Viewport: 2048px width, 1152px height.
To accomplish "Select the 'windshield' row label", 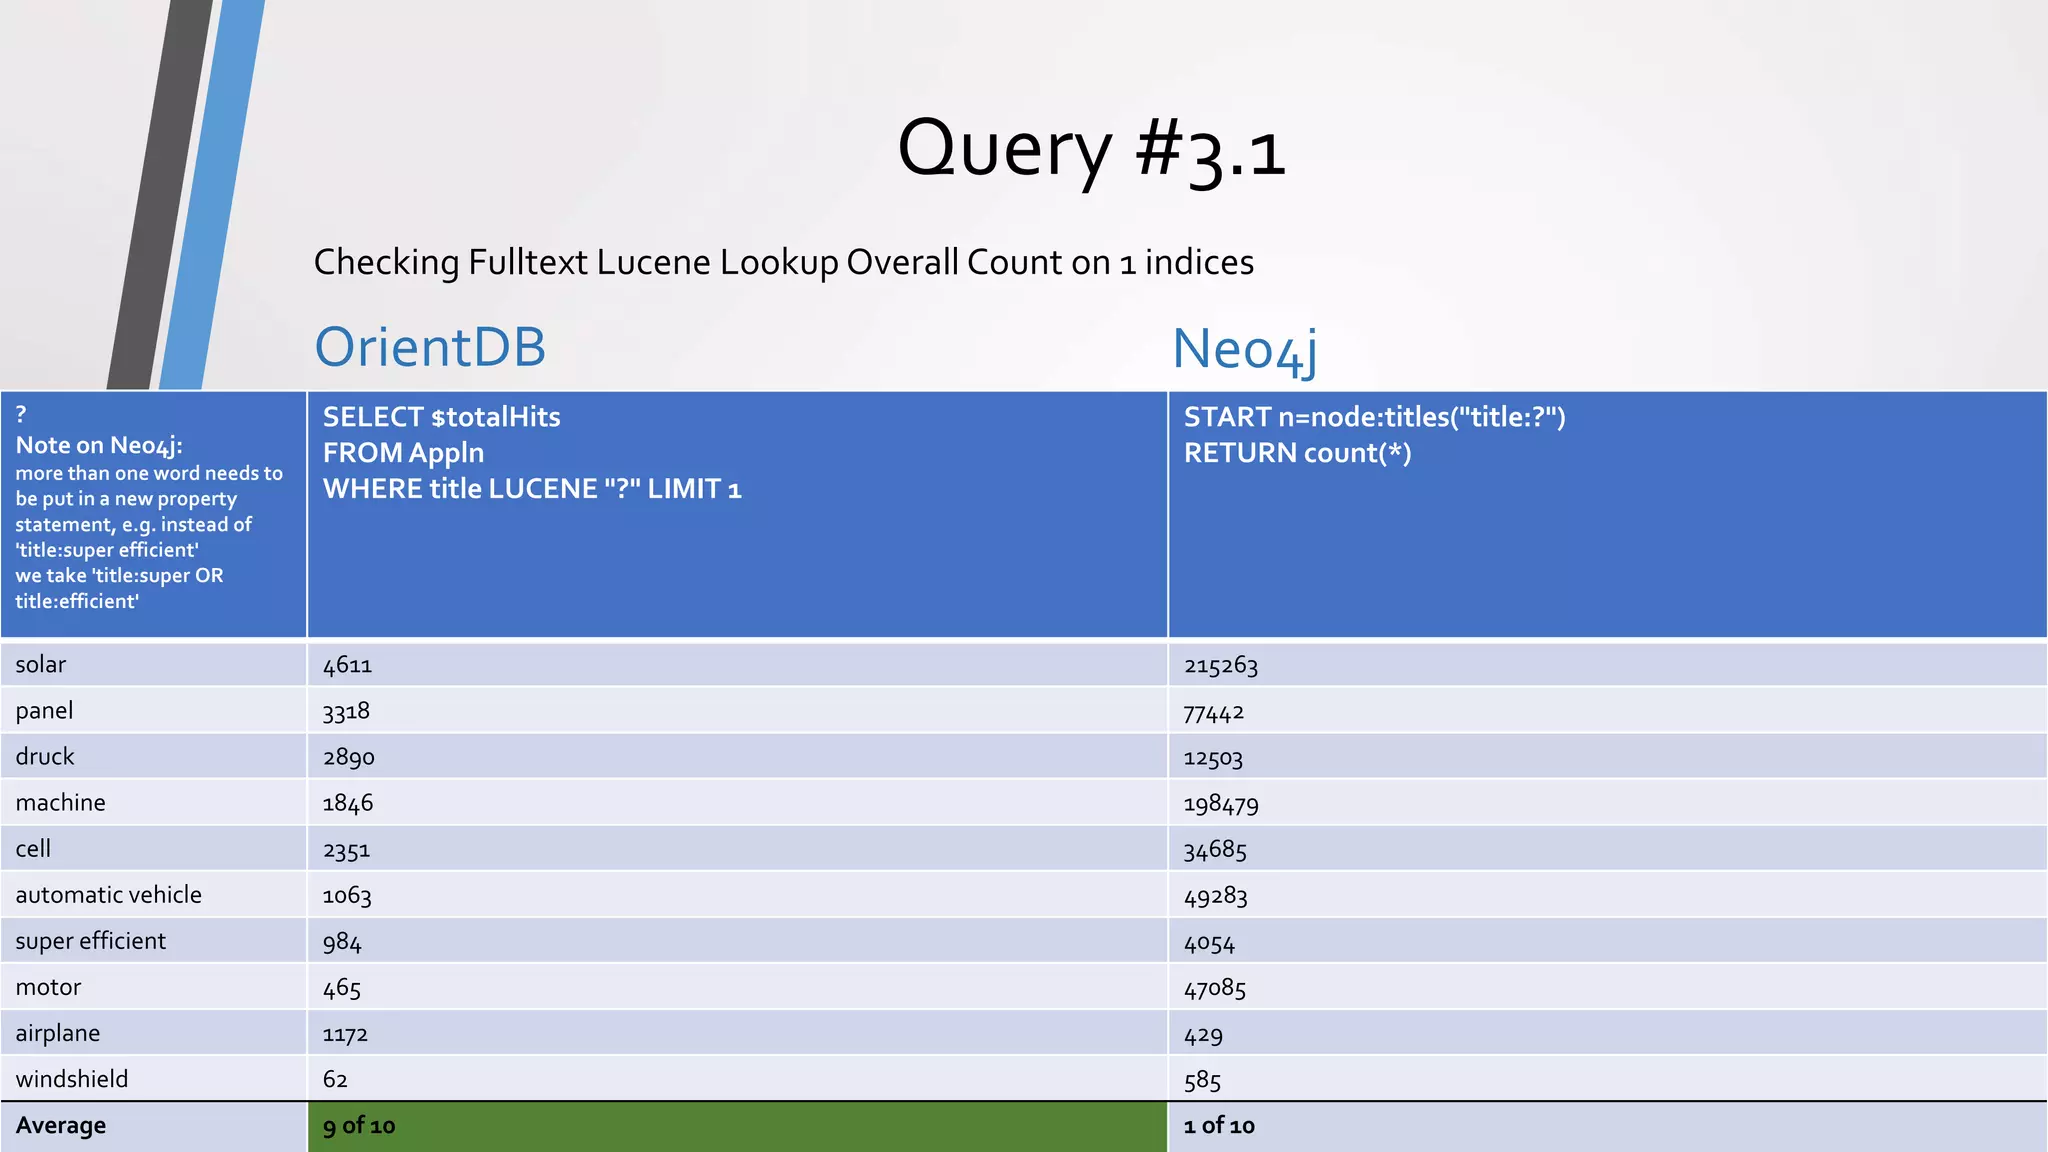I will tap(72, 1079).
